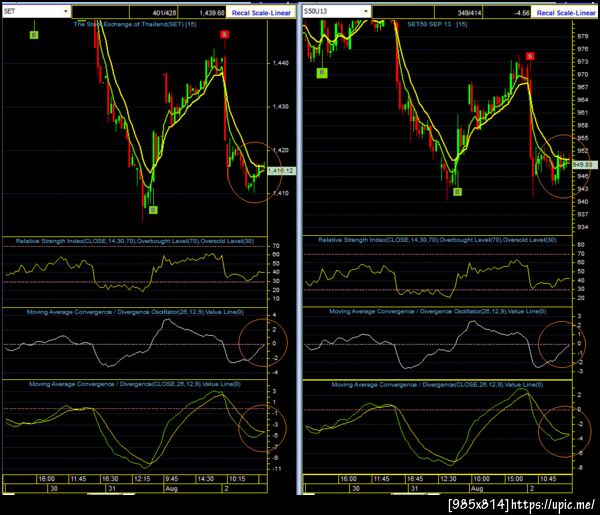
Task: Click the green B marker at SET chart low
Action: (153, 210)
